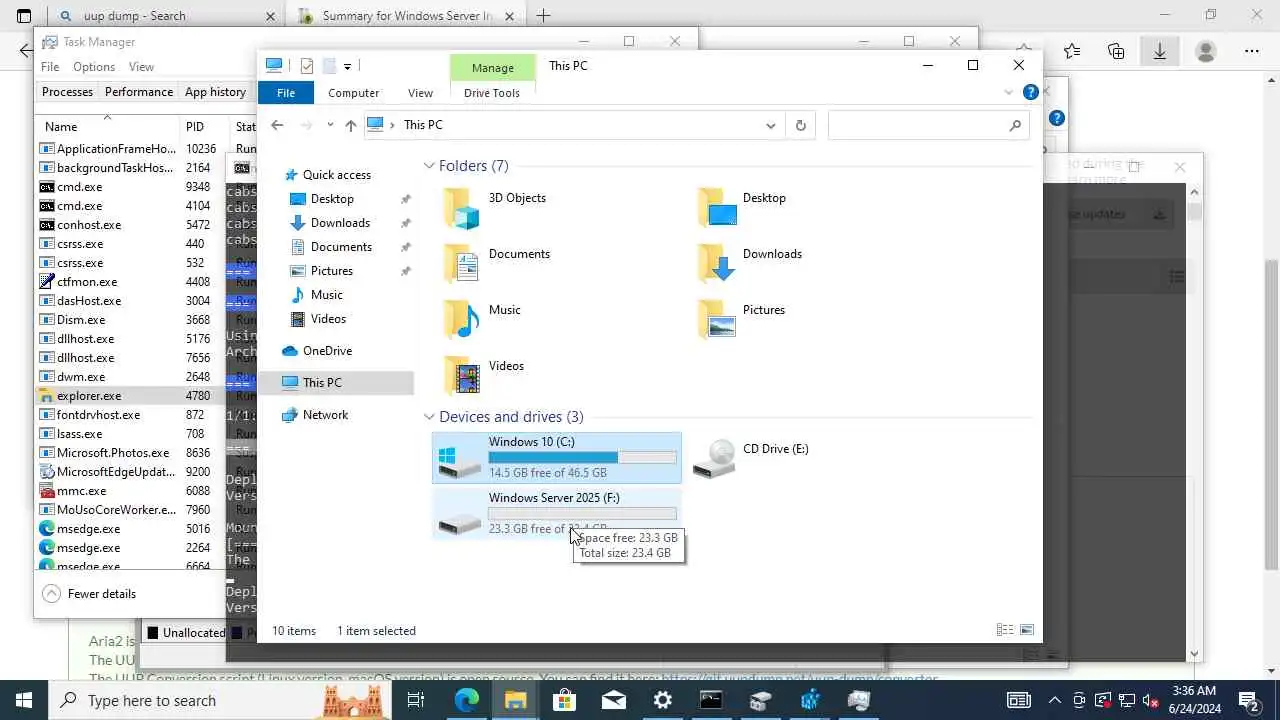Screen dimensions: 1280x720
Task: Collapse Task Manager with Fewer details
Action: coord(89,594)
